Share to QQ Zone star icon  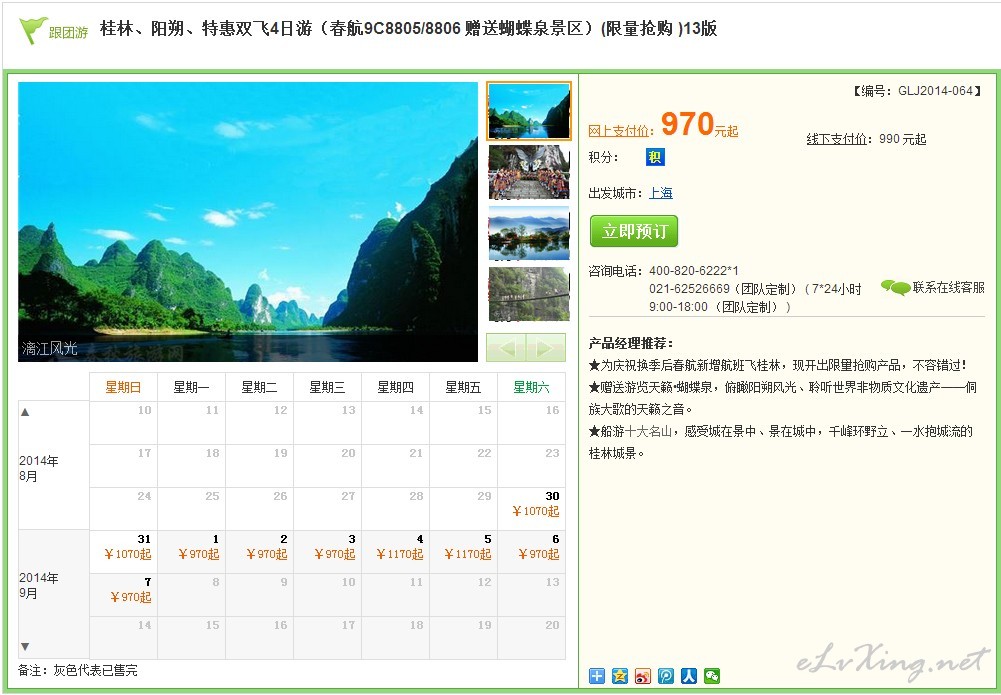click(619, 676)
